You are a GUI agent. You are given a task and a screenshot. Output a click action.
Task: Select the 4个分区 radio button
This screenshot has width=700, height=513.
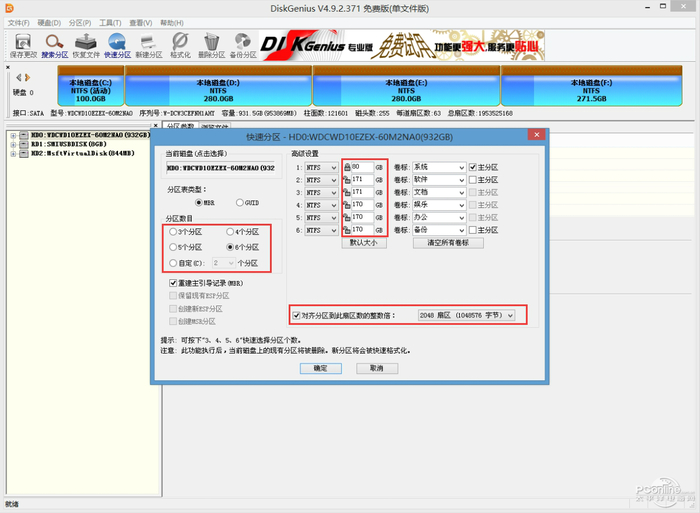[230, 231]
